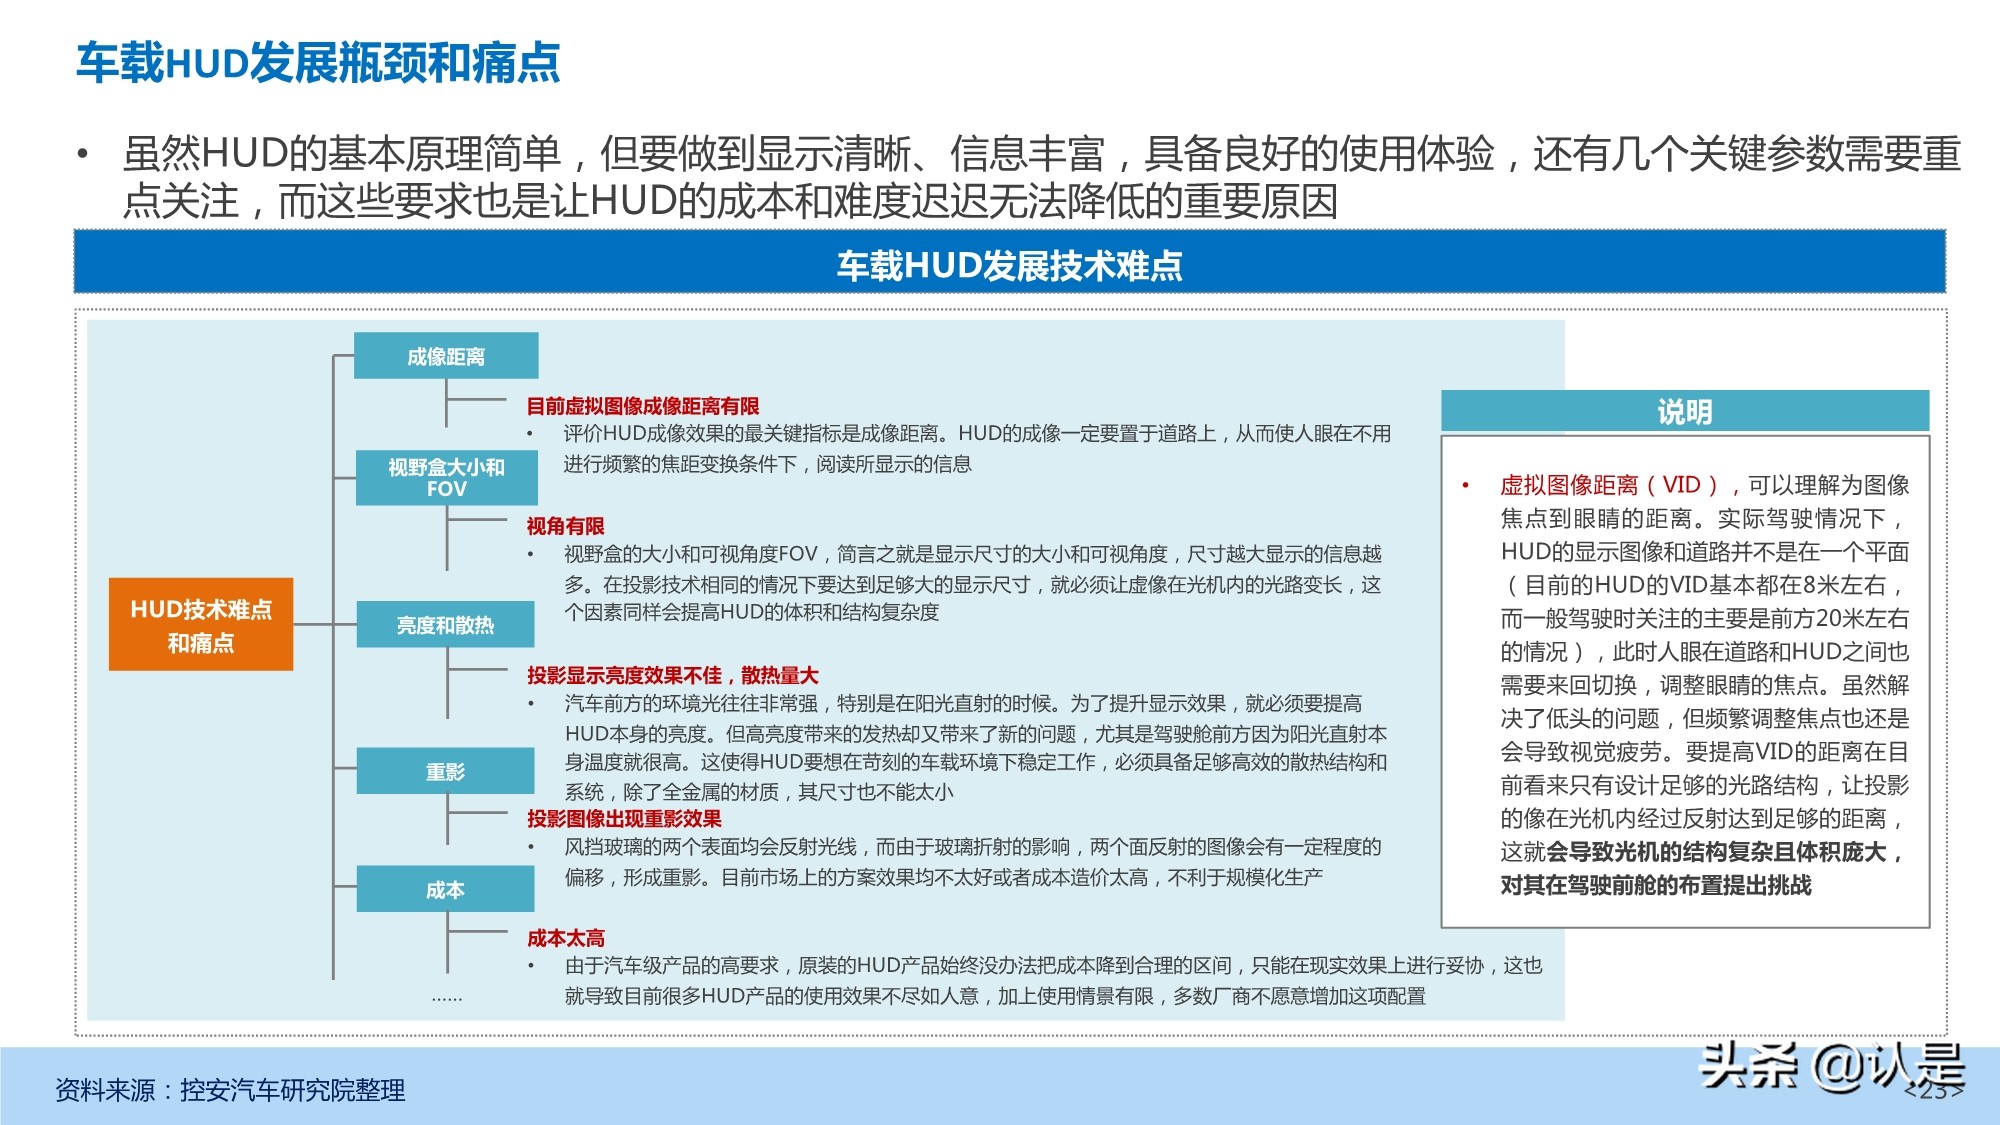Select the 成本 node box

tap(444, 888)
